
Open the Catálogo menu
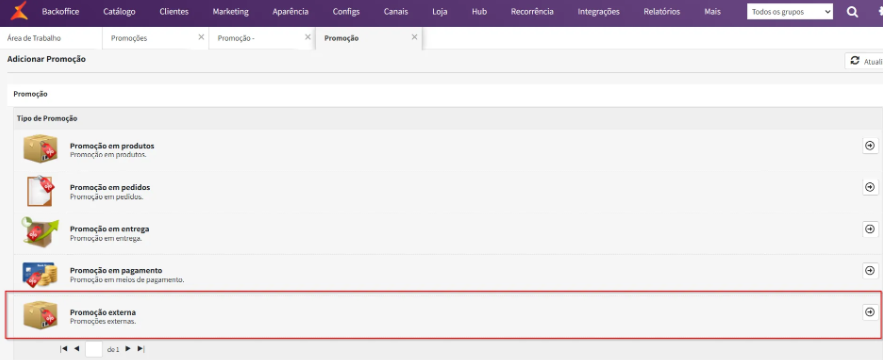pos(119,11)
